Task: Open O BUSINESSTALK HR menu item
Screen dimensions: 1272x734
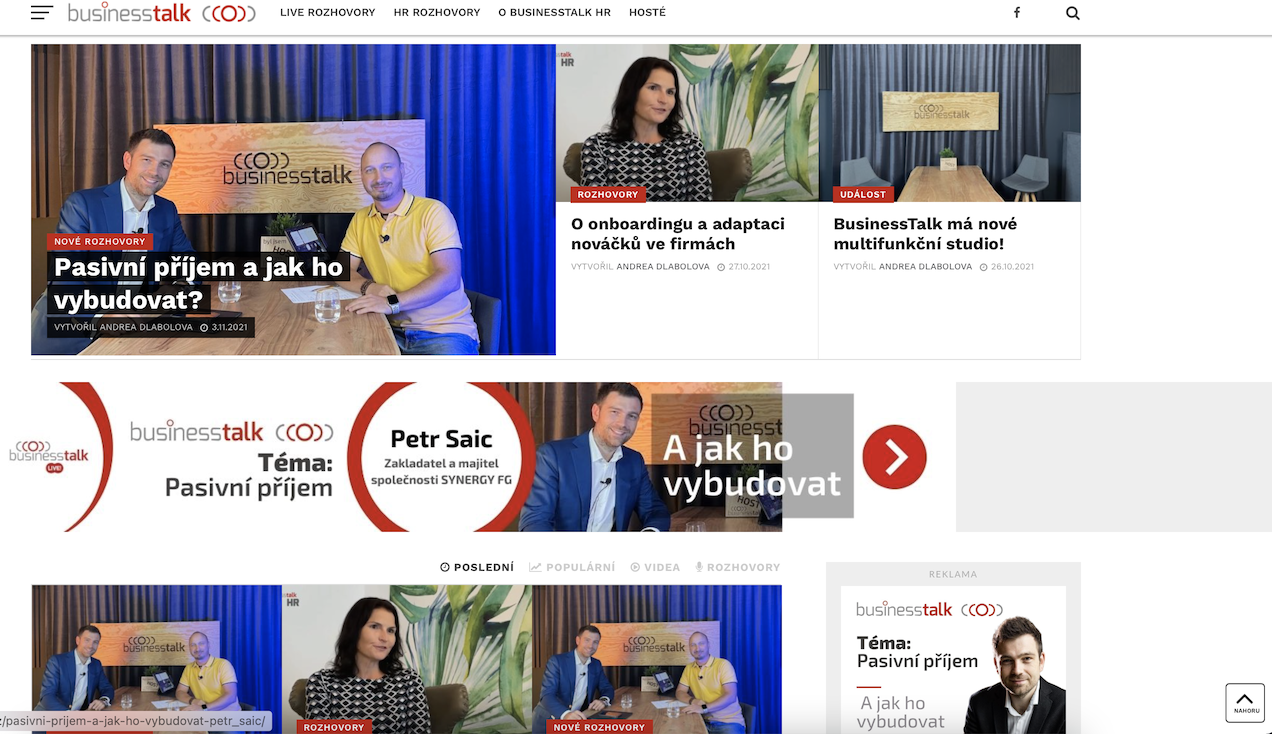Action: pos(554,13)
